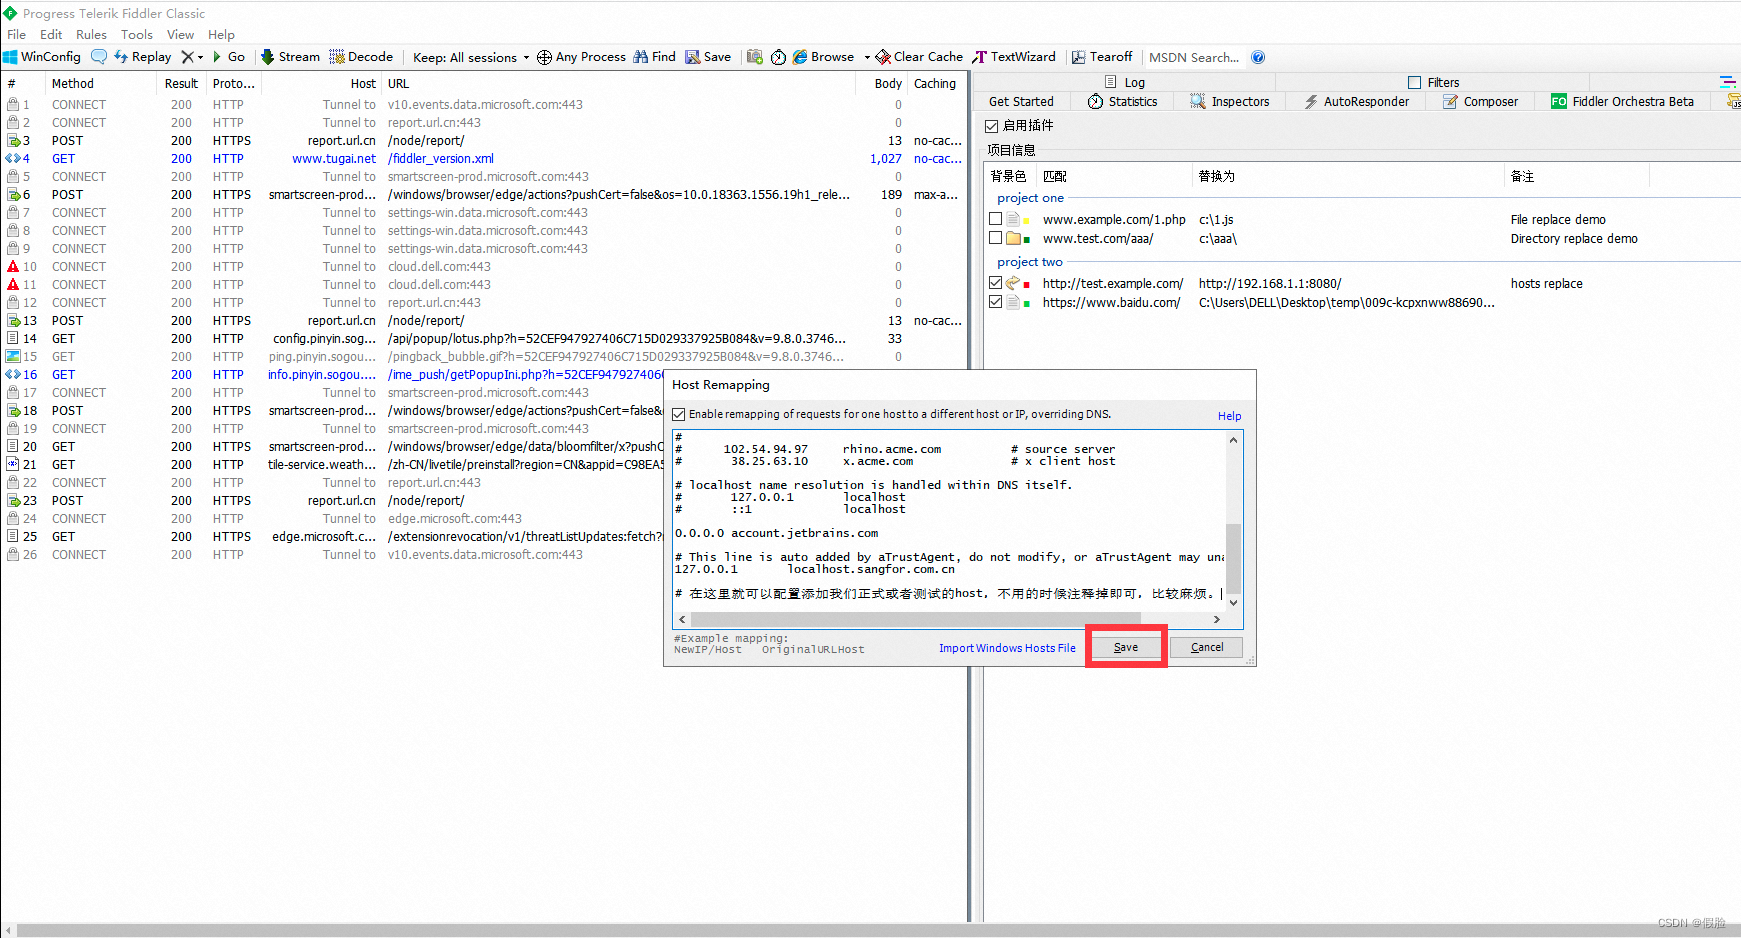
Task: Click the red warning icon of session 10
Action: [x=13, y=267]
